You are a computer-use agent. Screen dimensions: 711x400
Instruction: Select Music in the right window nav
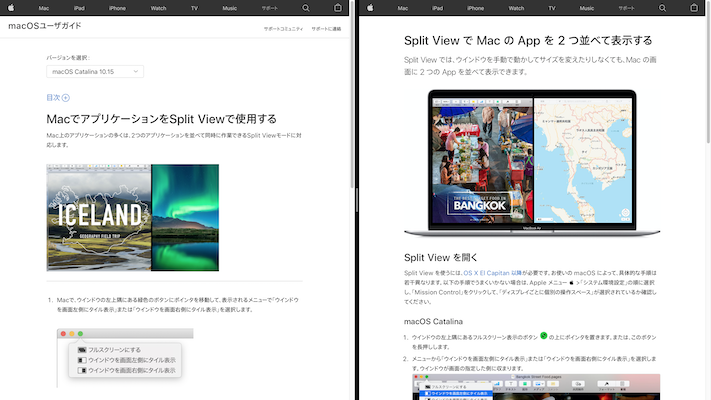point(587,8)
